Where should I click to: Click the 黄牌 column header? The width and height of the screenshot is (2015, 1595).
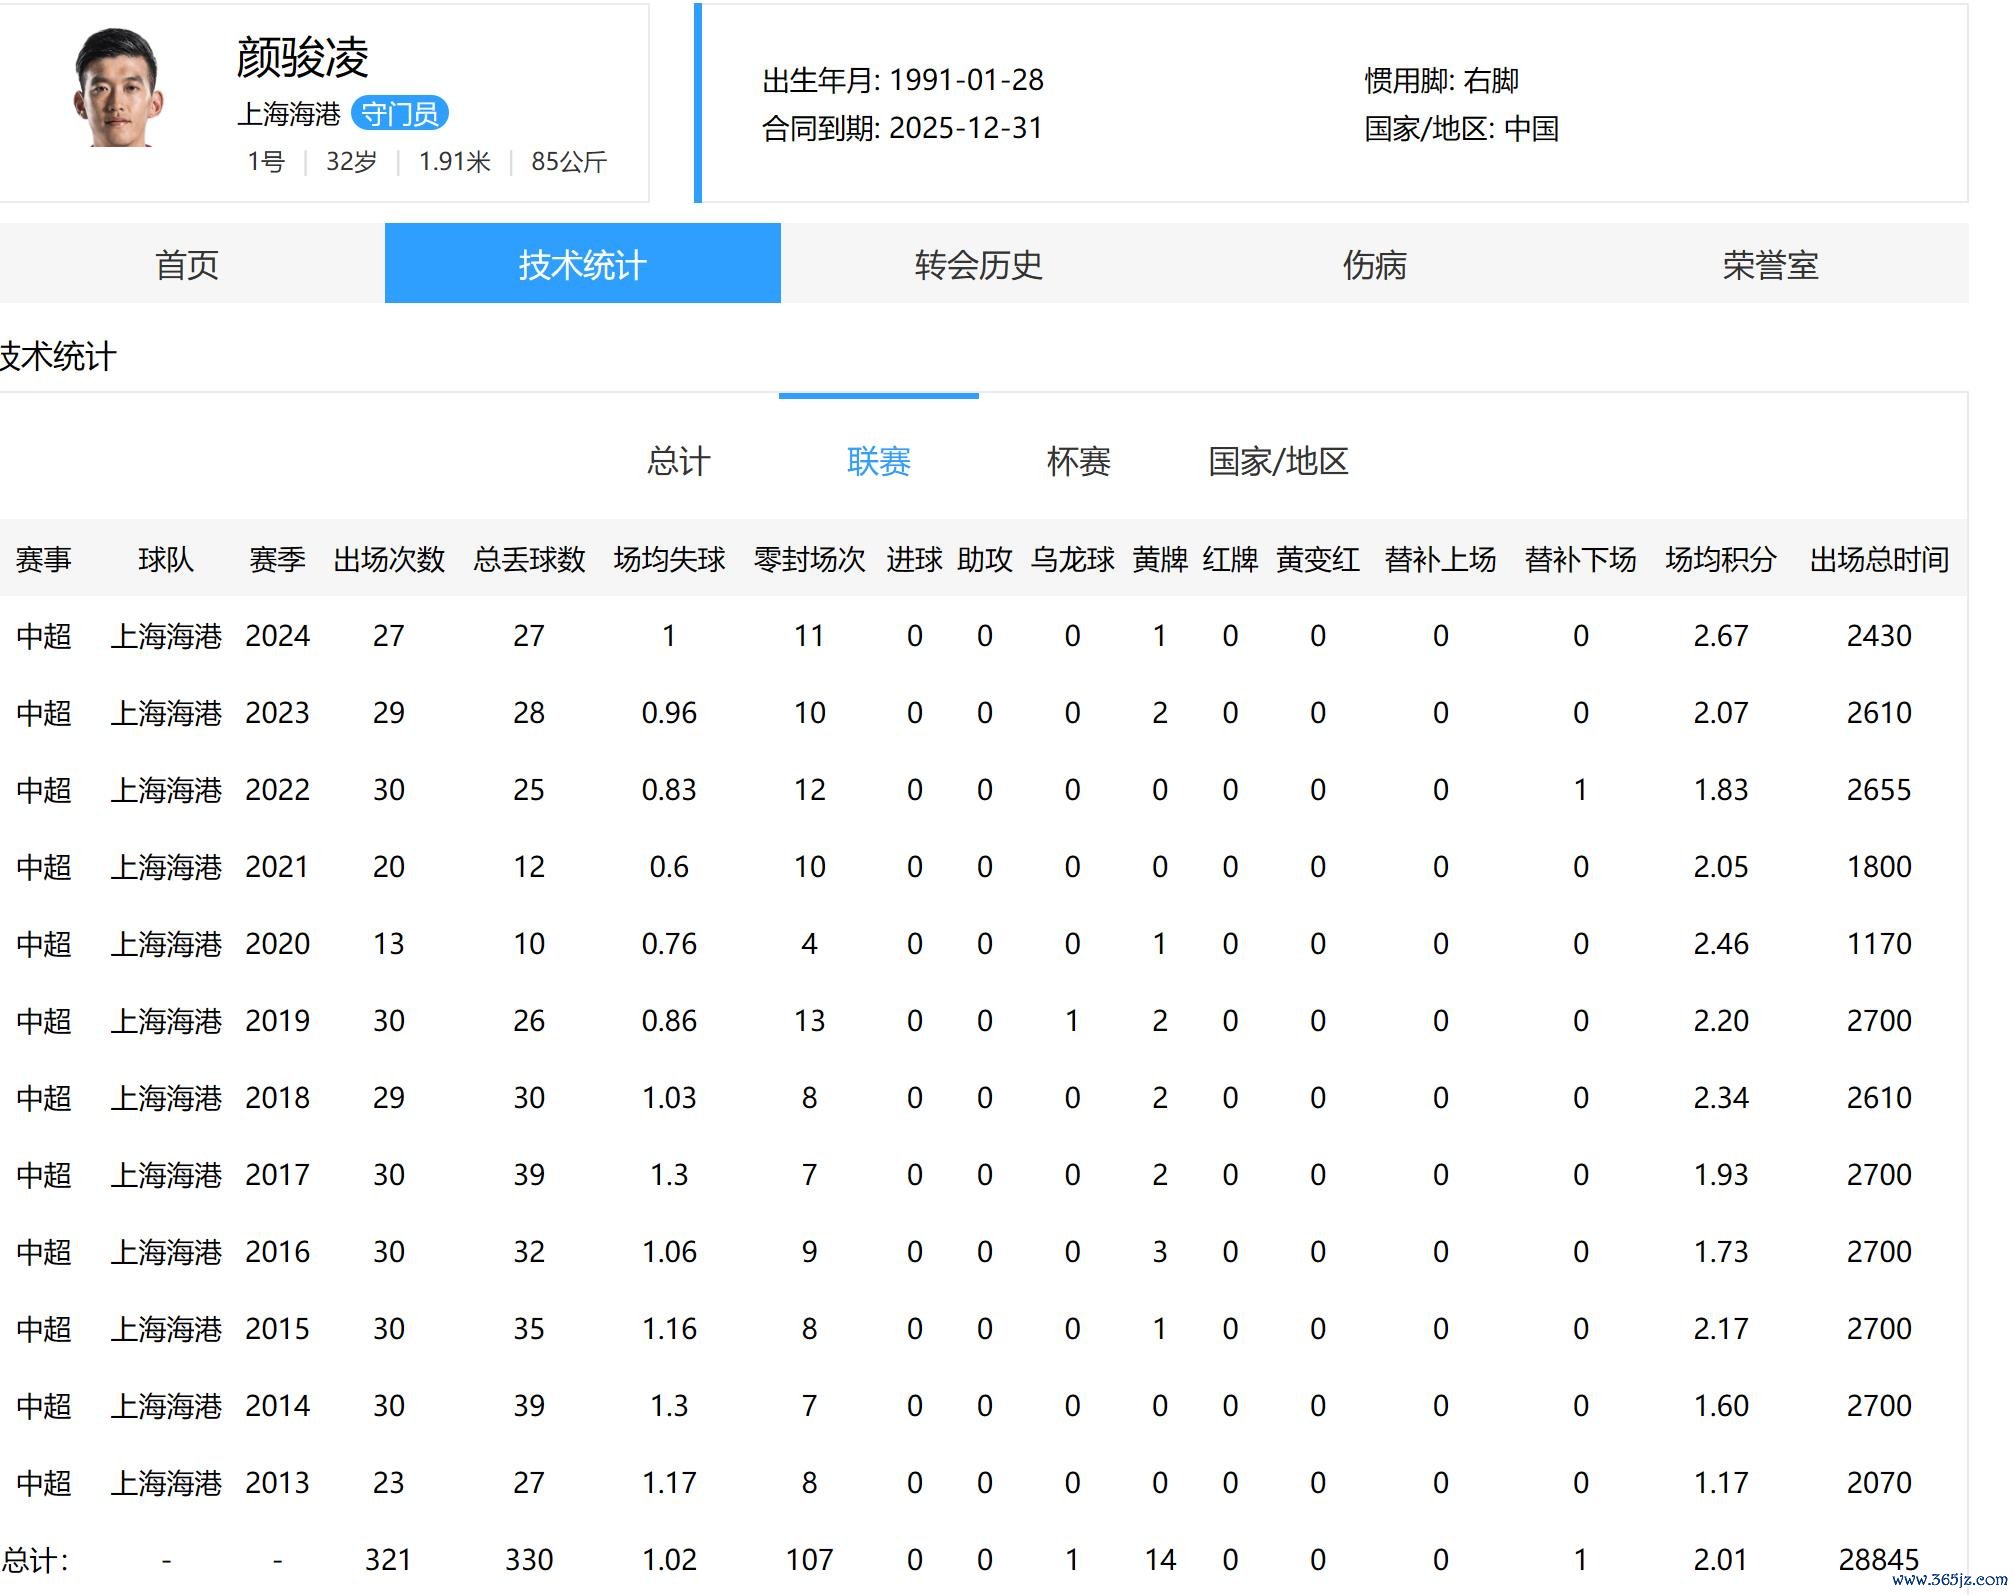pos(1160,559)
